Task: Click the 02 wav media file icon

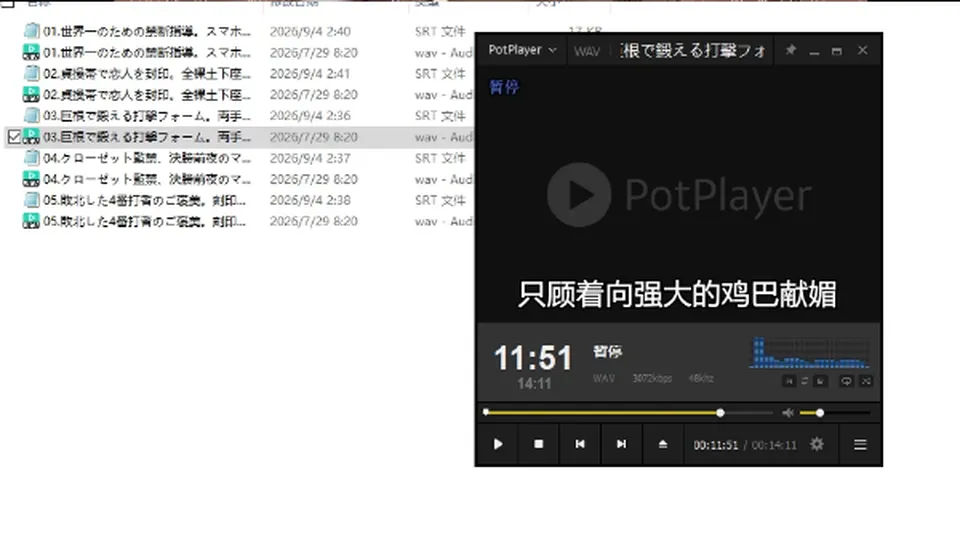Action: point(31,94)
